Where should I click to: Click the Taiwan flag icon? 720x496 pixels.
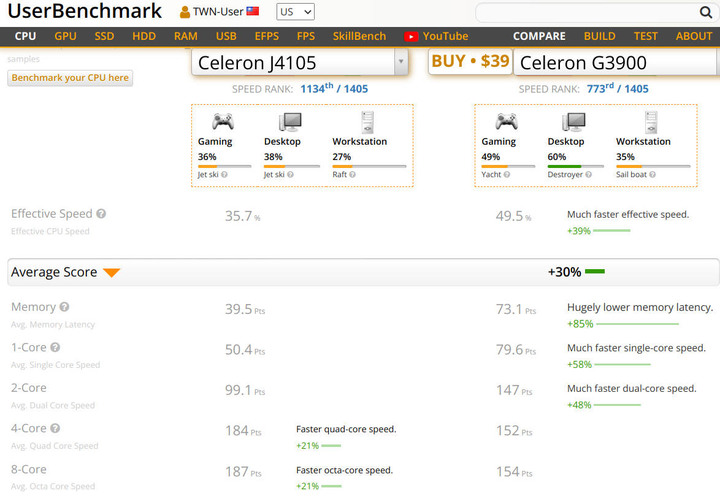(x=253, y=11)
